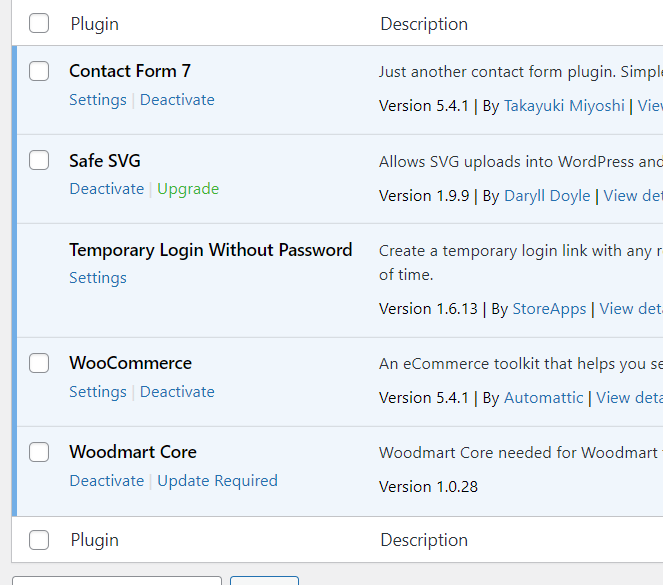663x585 pixels.
Task: Click Version 5.4.1 in WooCommerce row
Action: point(424,398)
